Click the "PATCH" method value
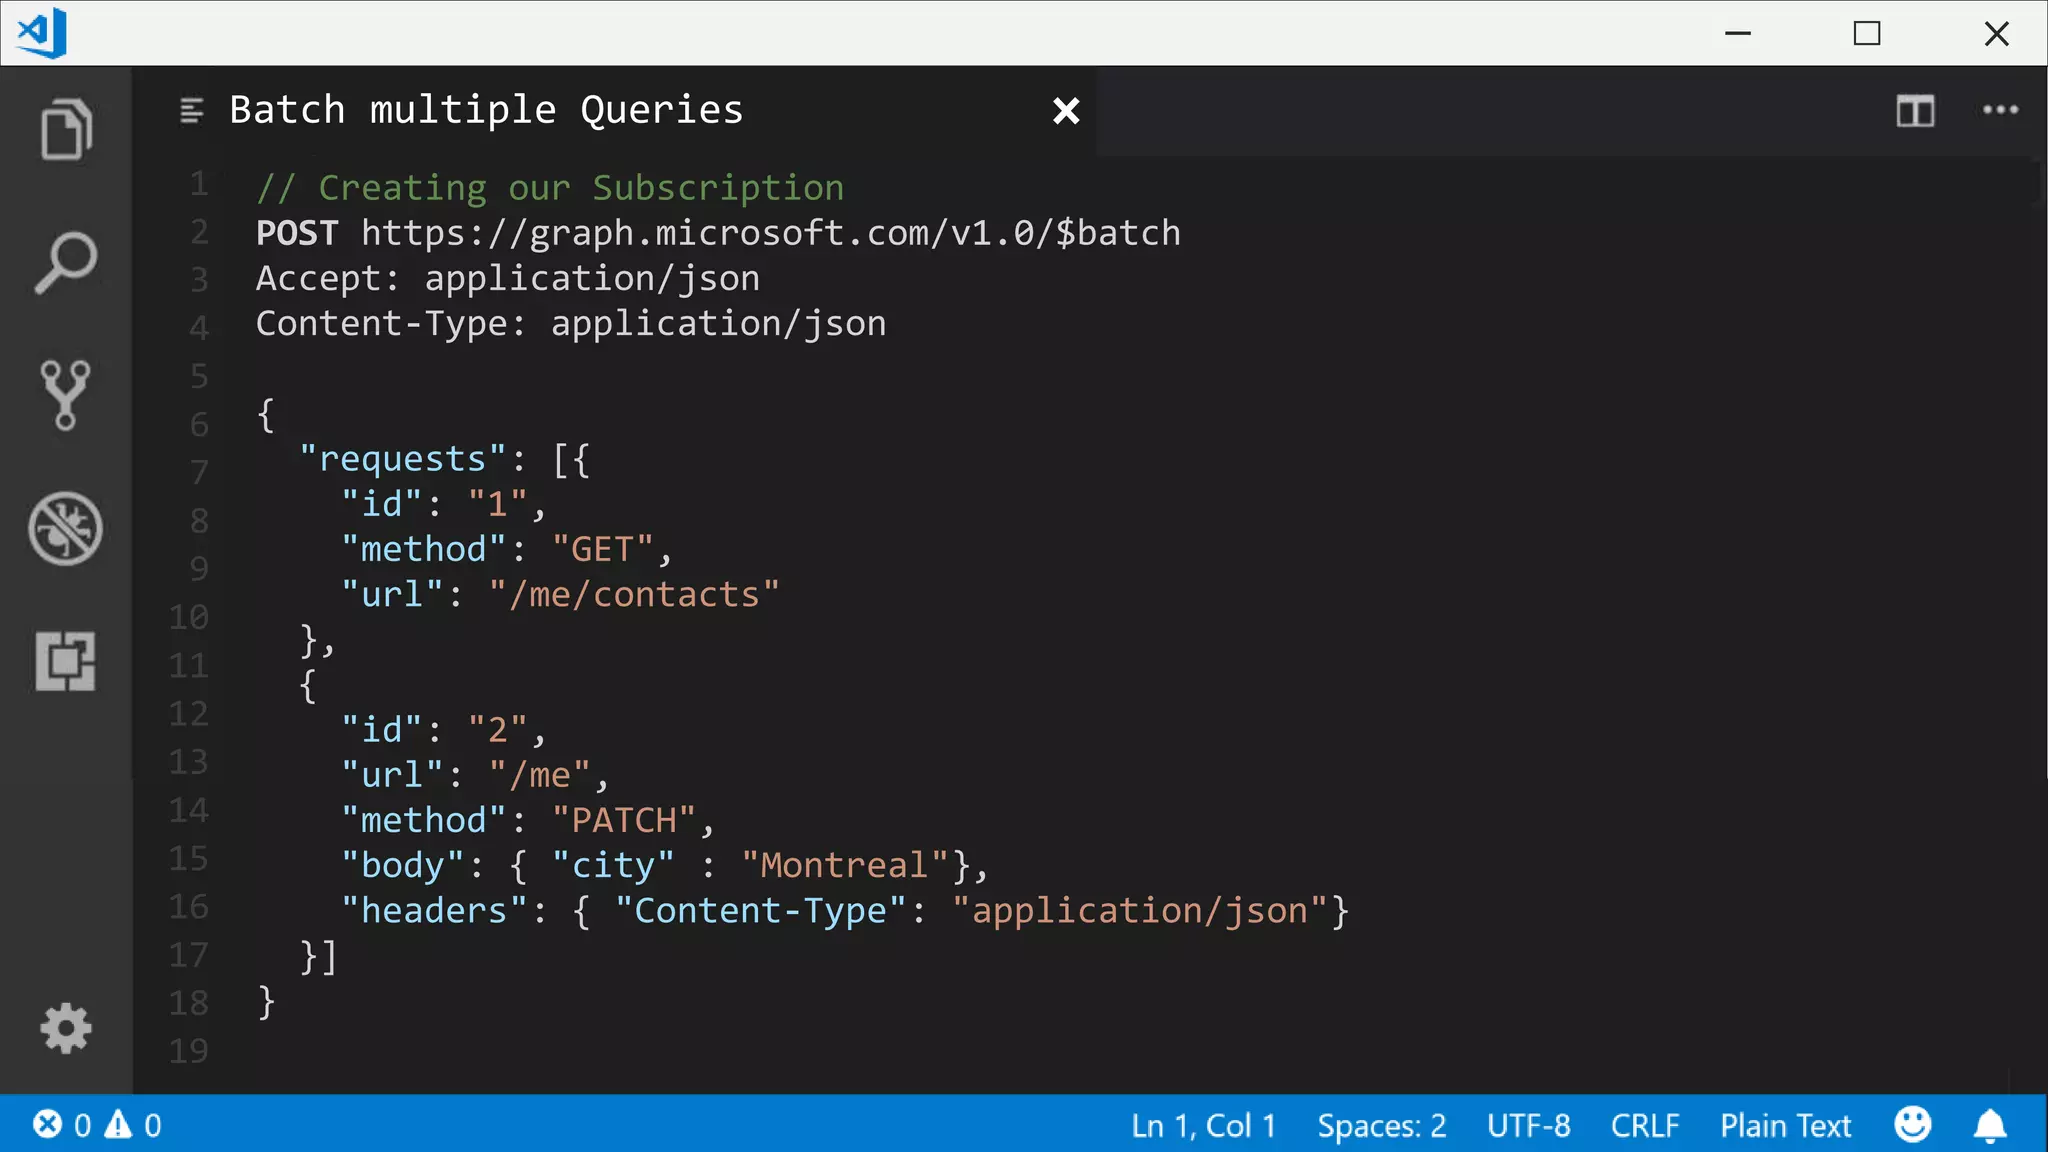Screen dimensions: 2048x1152 point(624,820)
